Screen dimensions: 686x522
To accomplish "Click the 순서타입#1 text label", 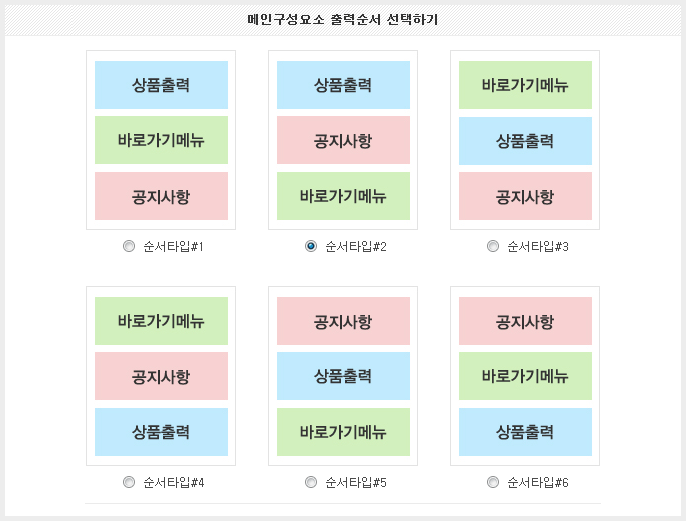I will (x=173, y=247).
